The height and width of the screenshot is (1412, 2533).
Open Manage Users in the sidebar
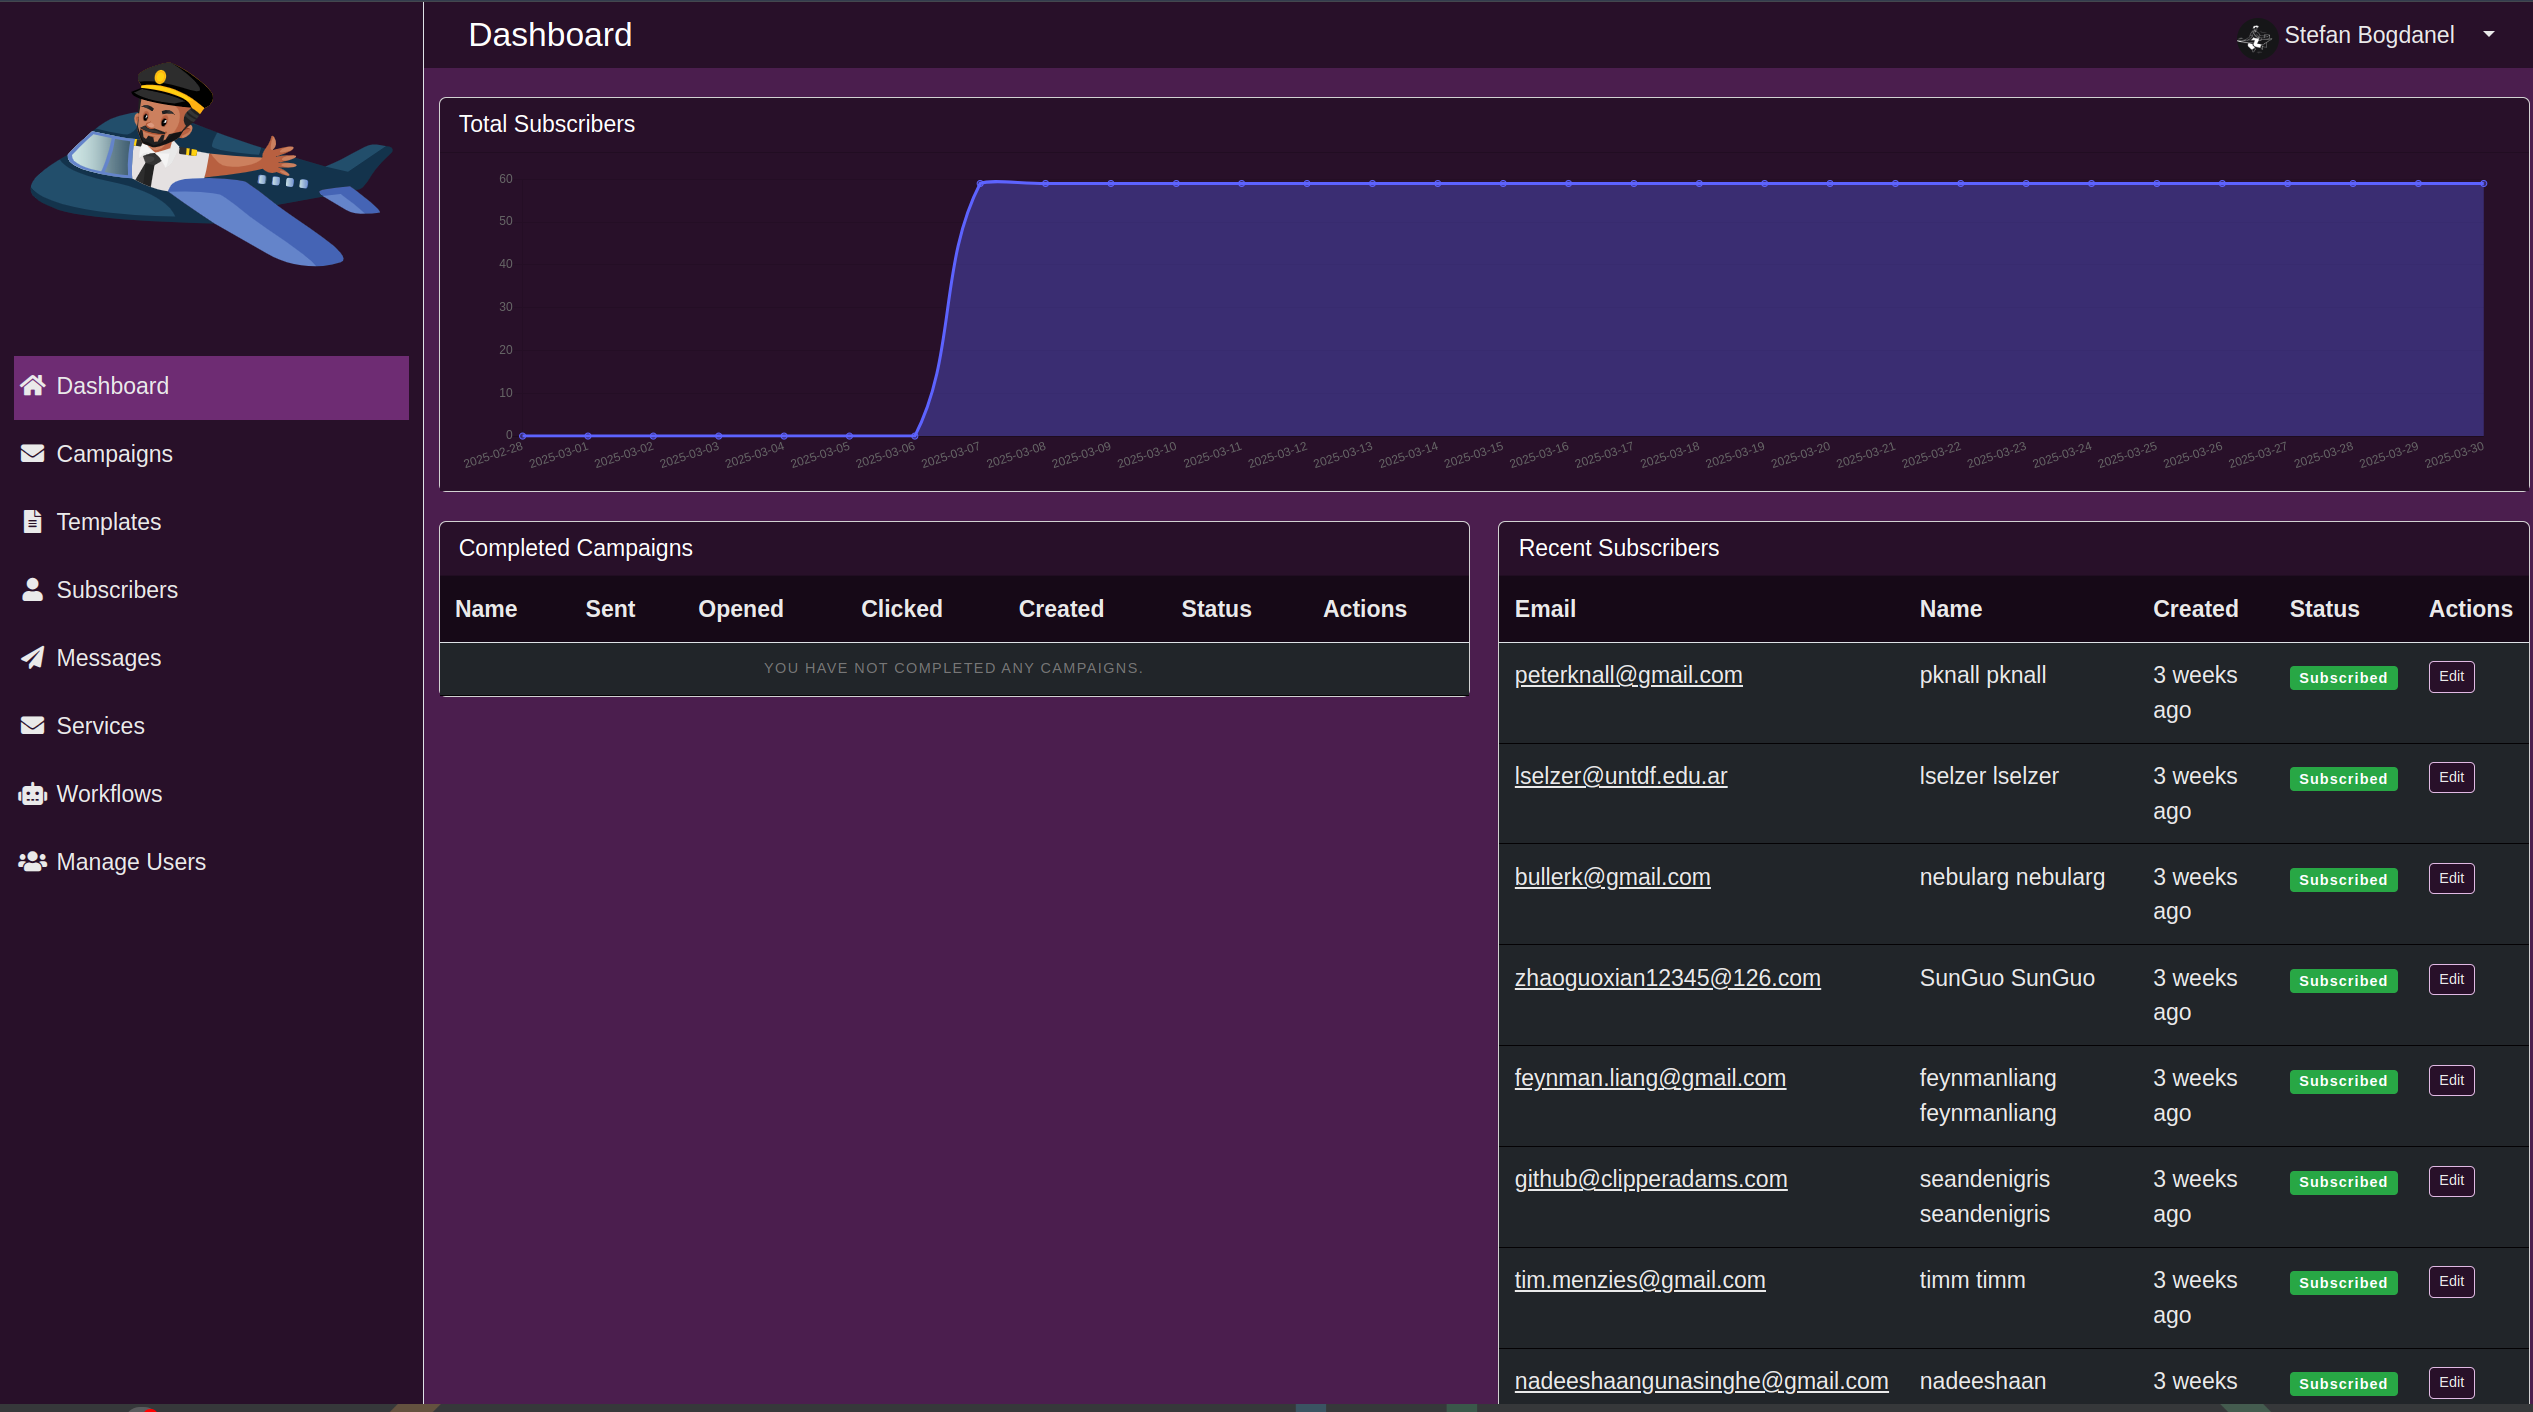(x=211, y=862)
